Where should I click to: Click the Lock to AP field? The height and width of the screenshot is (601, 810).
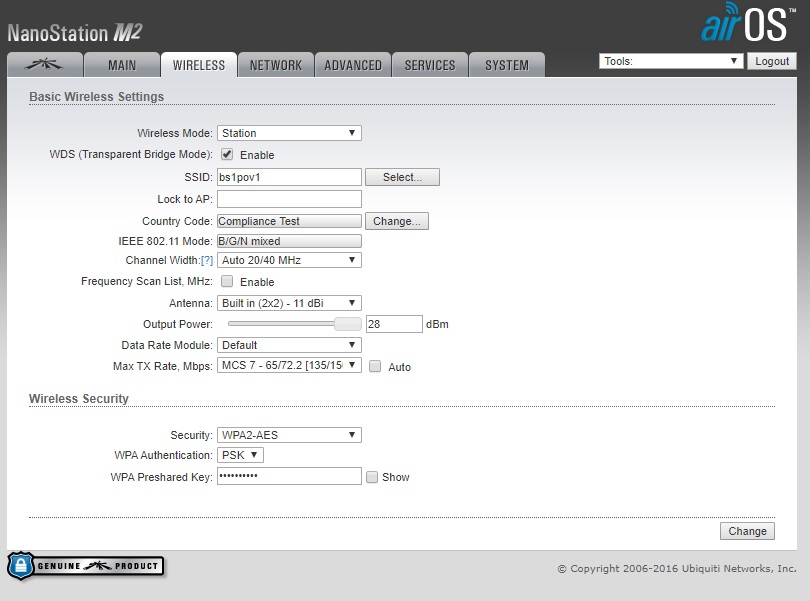[x=289, y=199]
